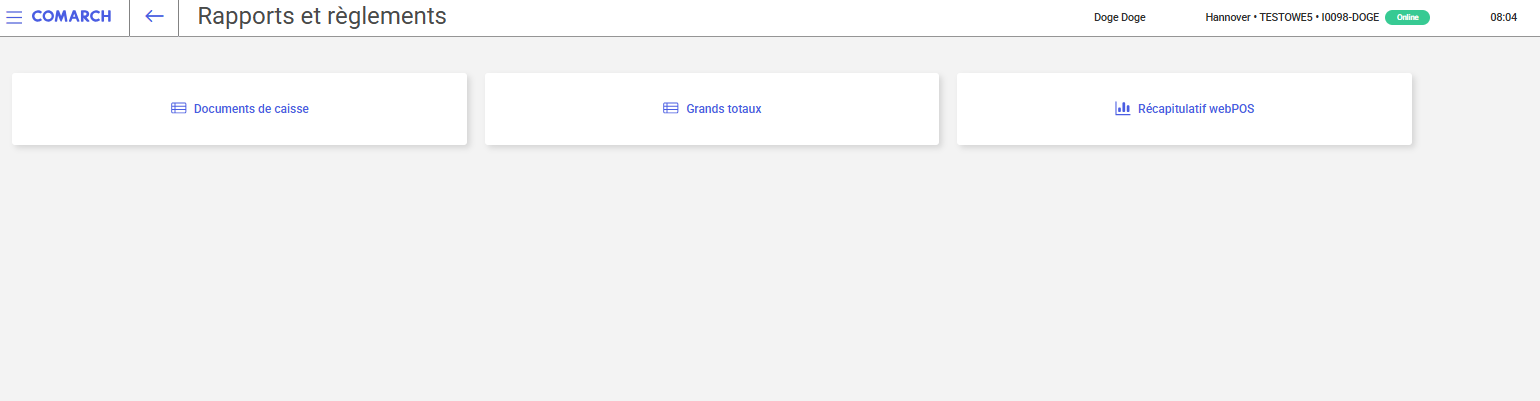Go back using the left arrow

pos(154,17)
